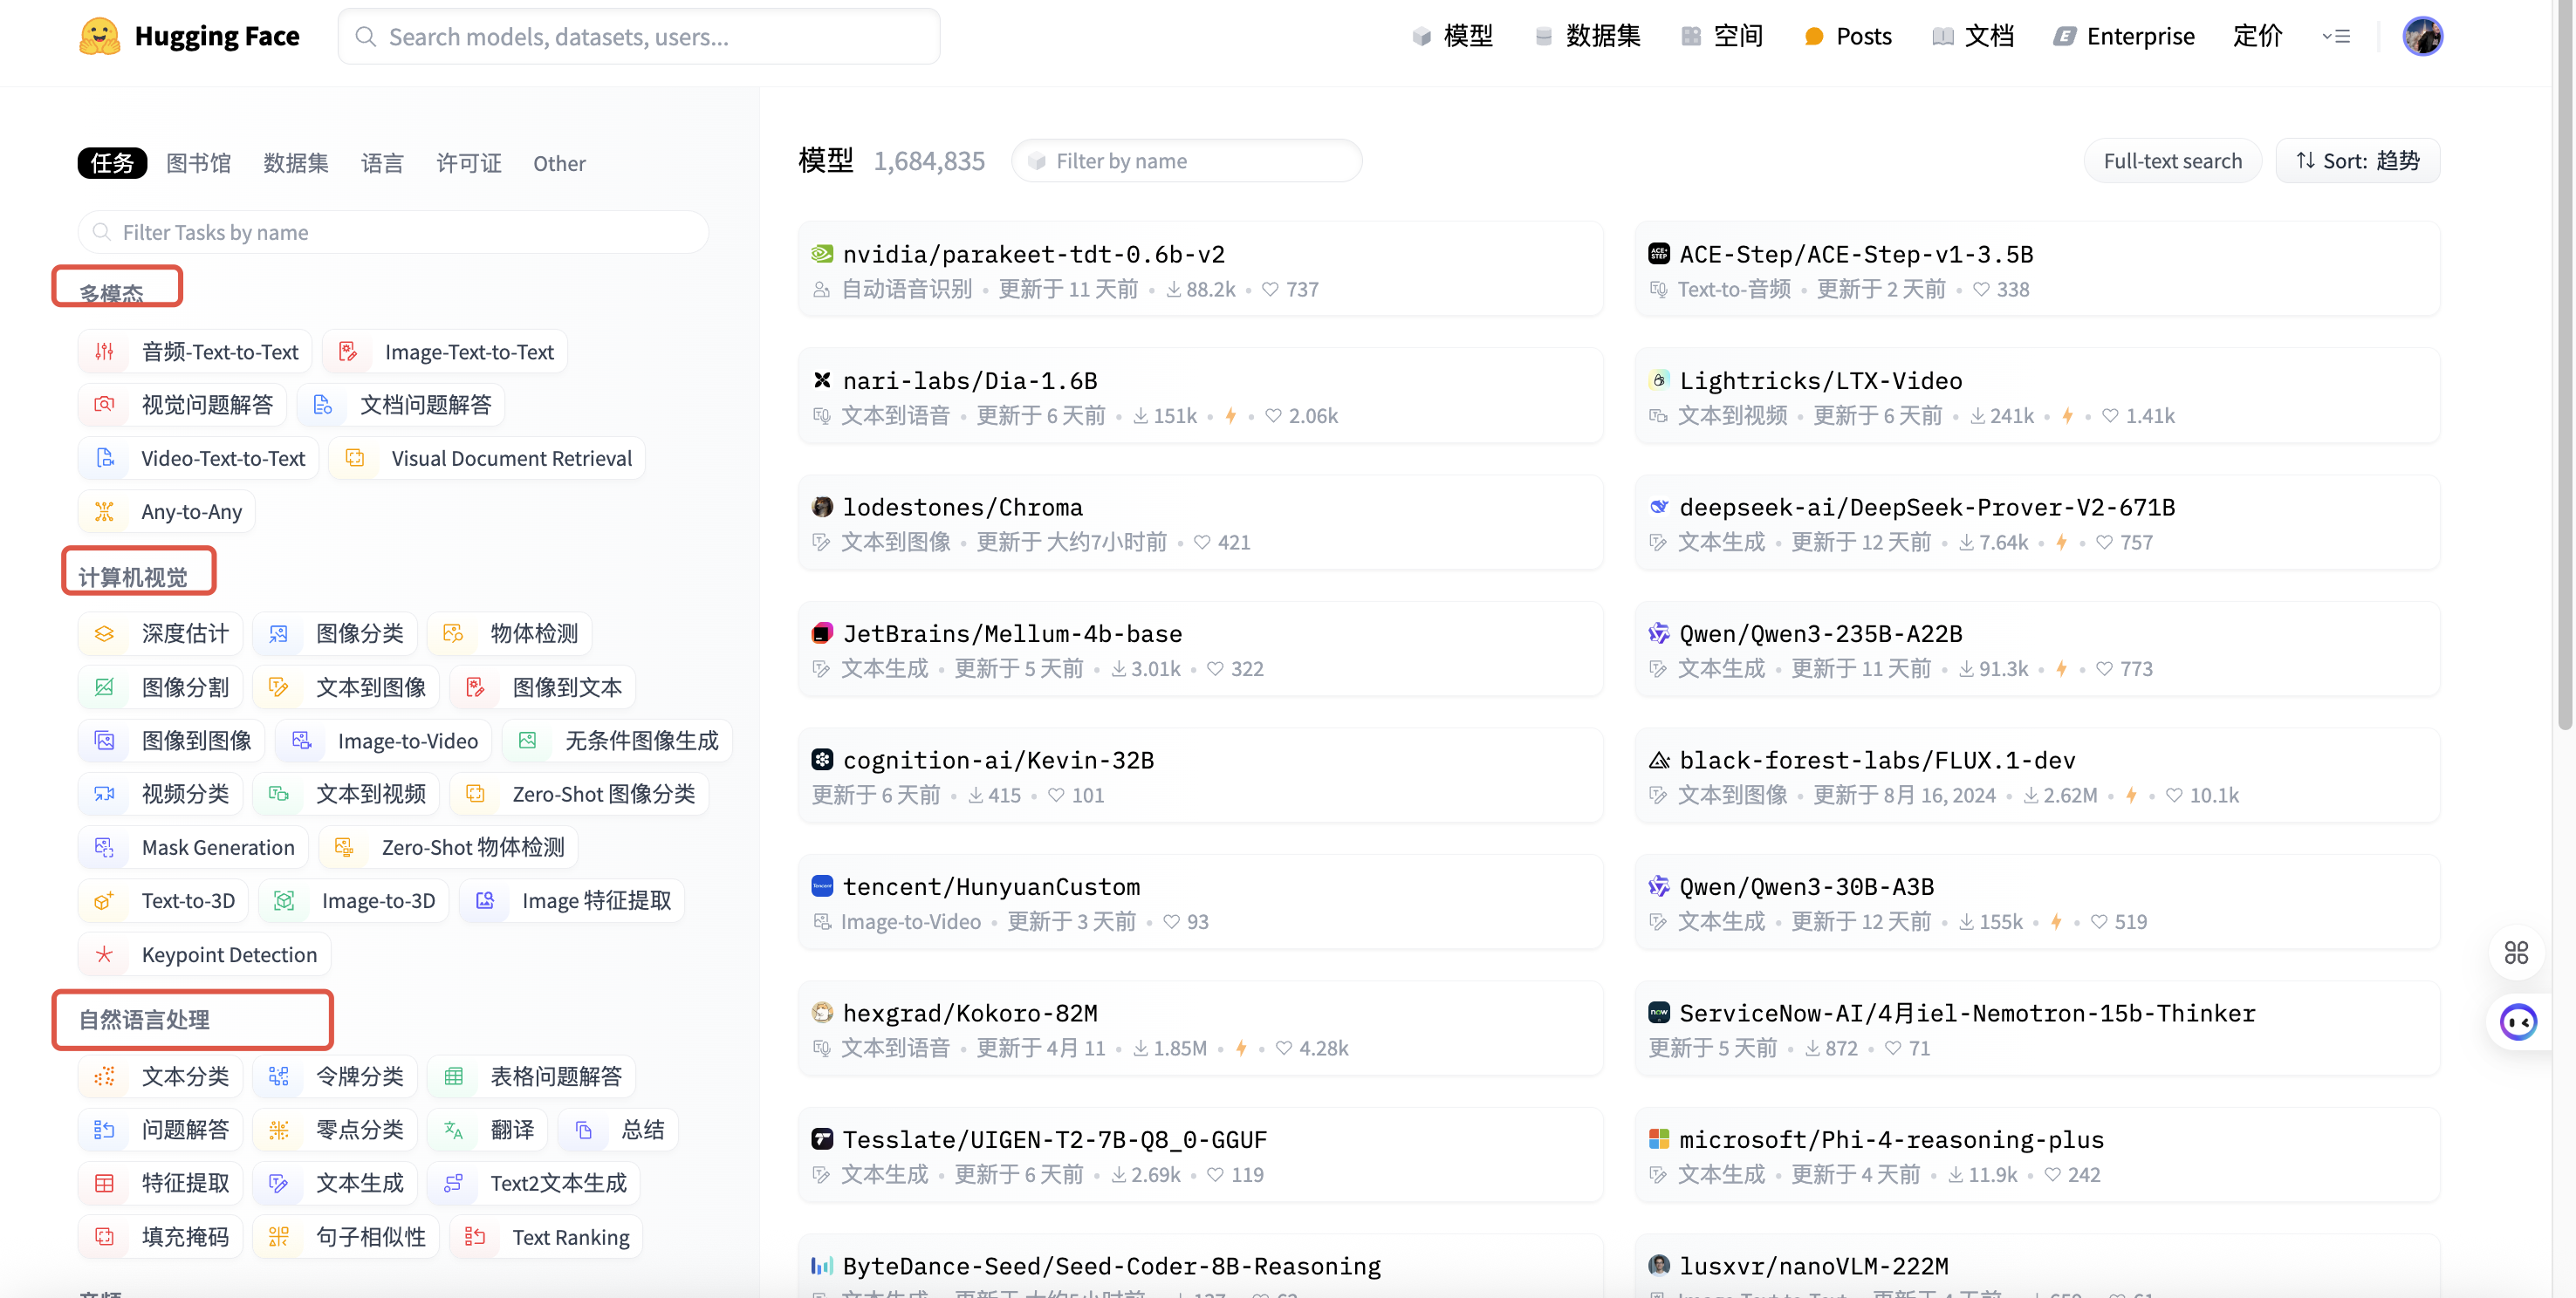
Task: Select the 图像到文本 task
Action: [542, 687]
